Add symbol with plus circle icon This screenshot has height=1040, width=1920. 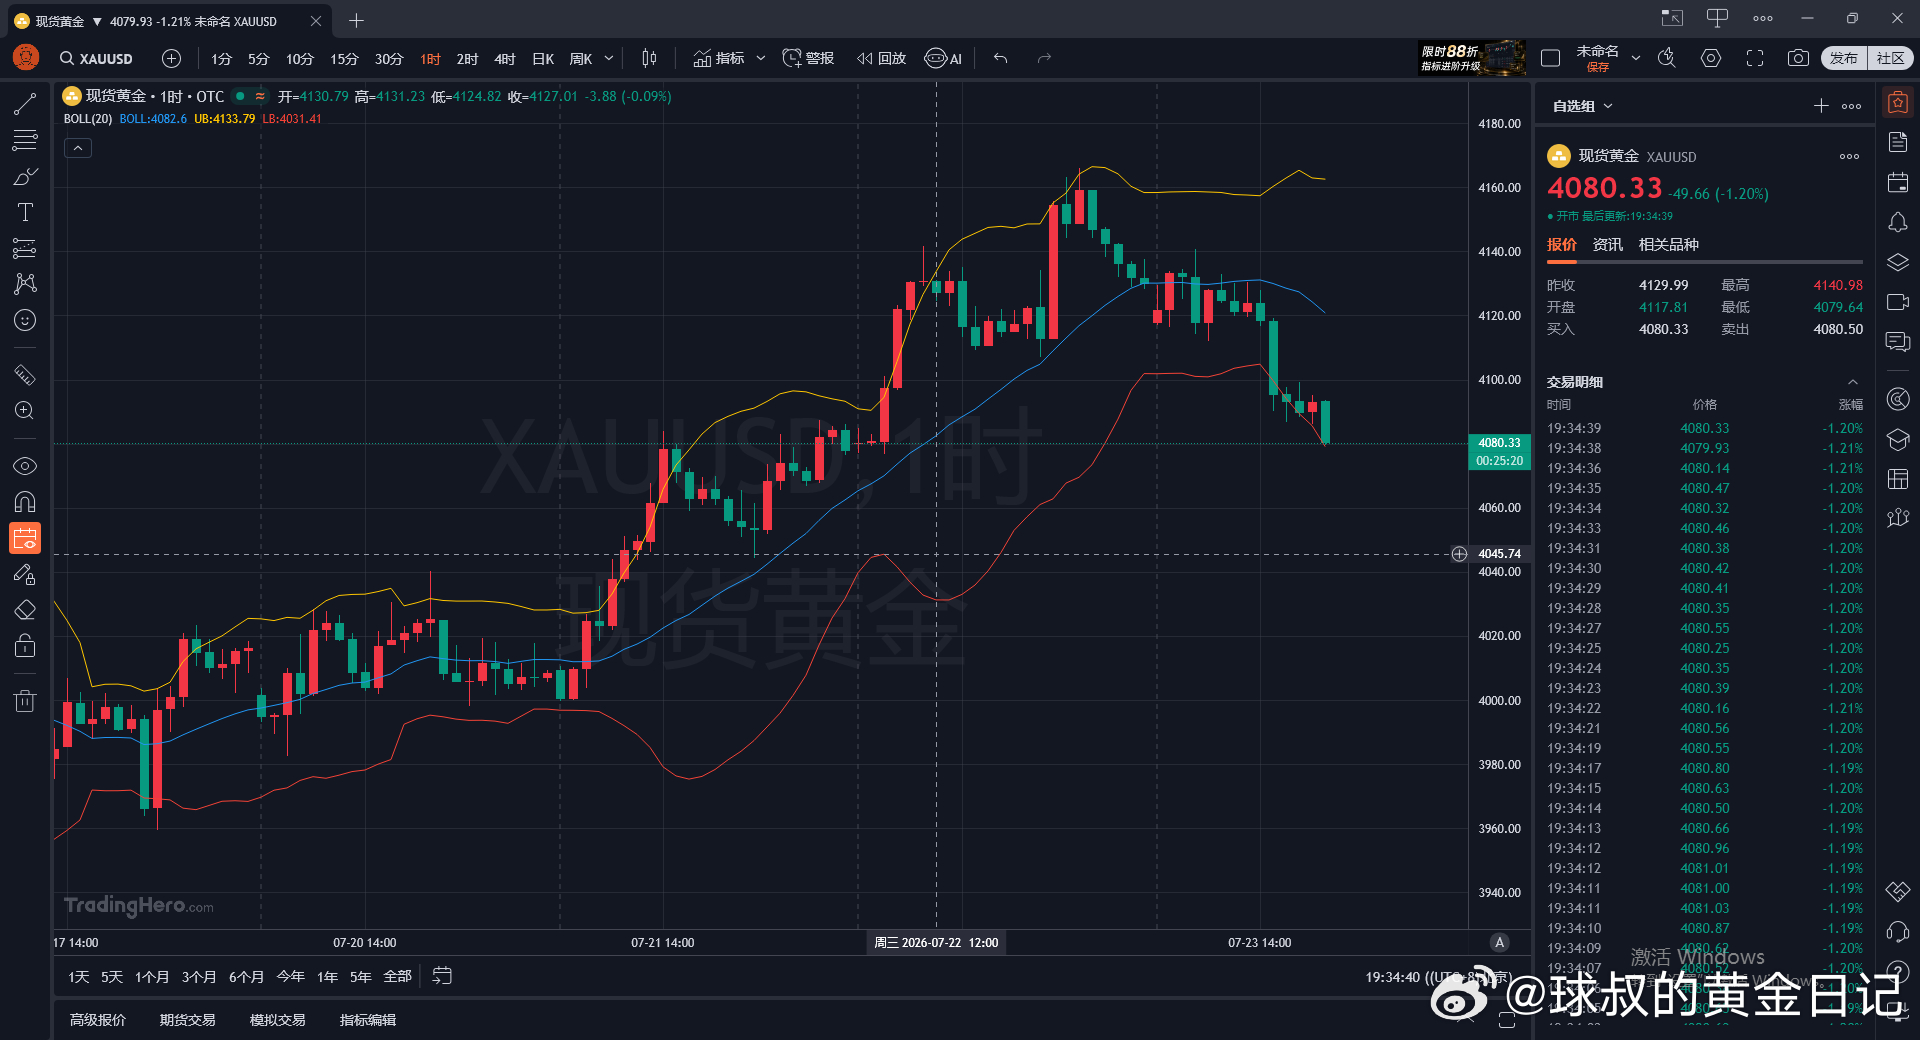(171, 59)
